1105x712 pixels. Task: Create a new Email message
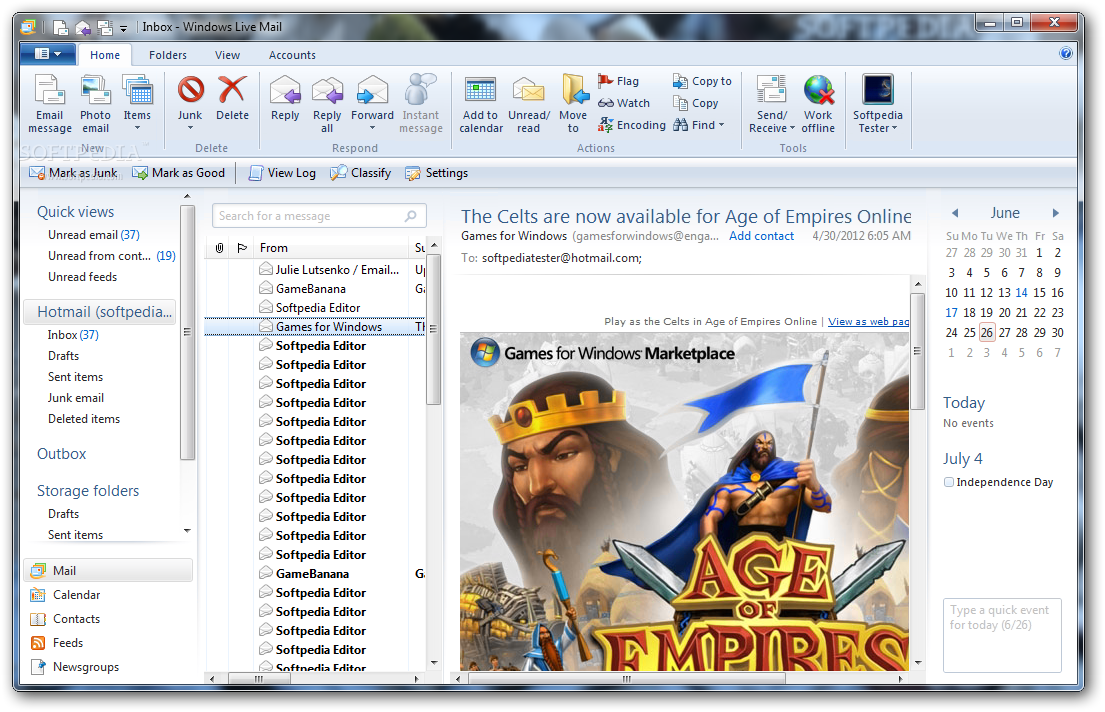(x=49, y=103)
